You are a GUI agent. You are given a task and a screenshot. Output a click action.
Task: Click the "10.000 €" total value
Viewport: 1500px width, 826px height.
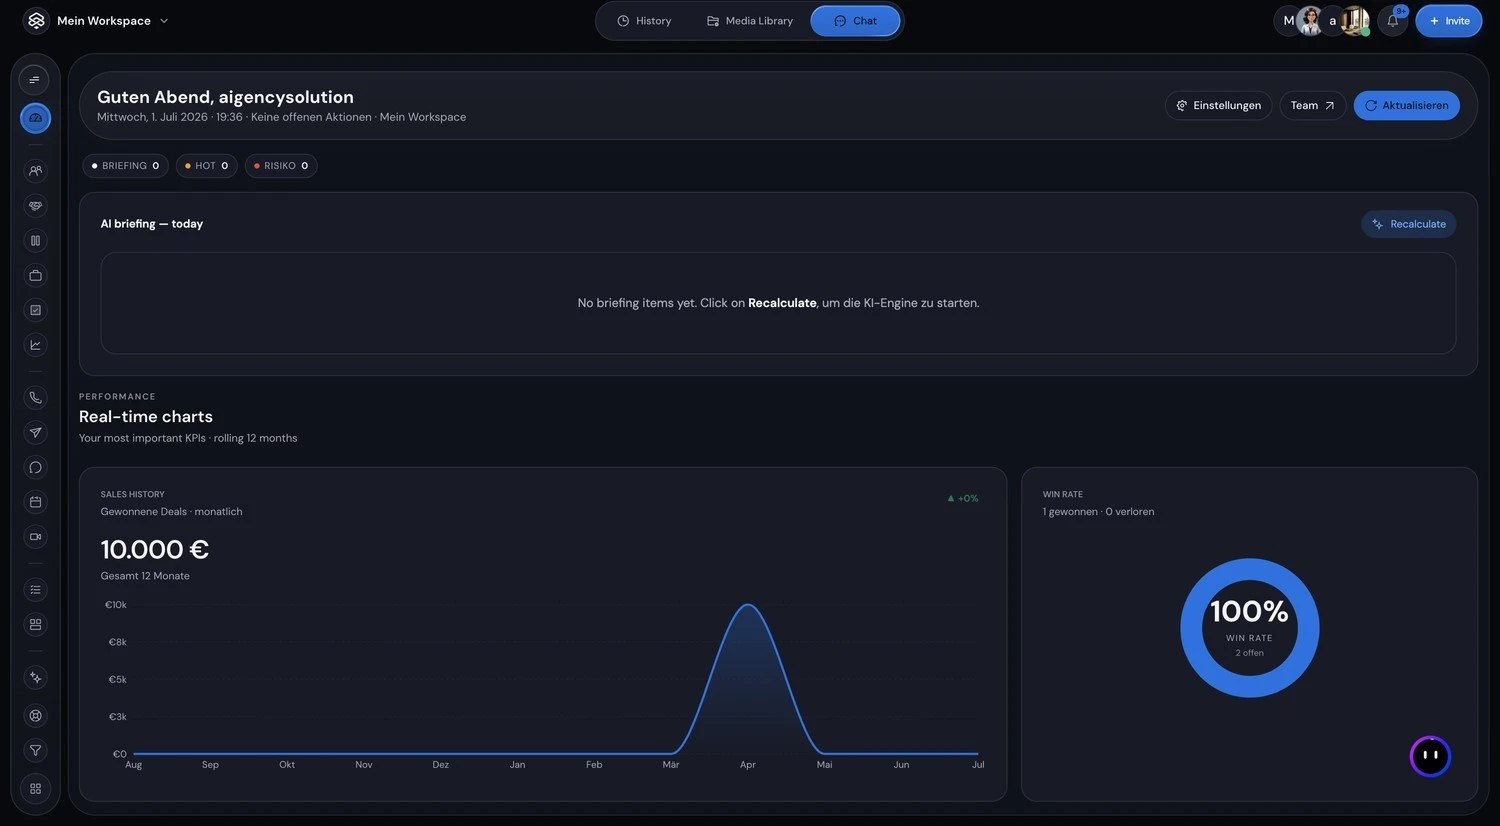tap(155, 549)
